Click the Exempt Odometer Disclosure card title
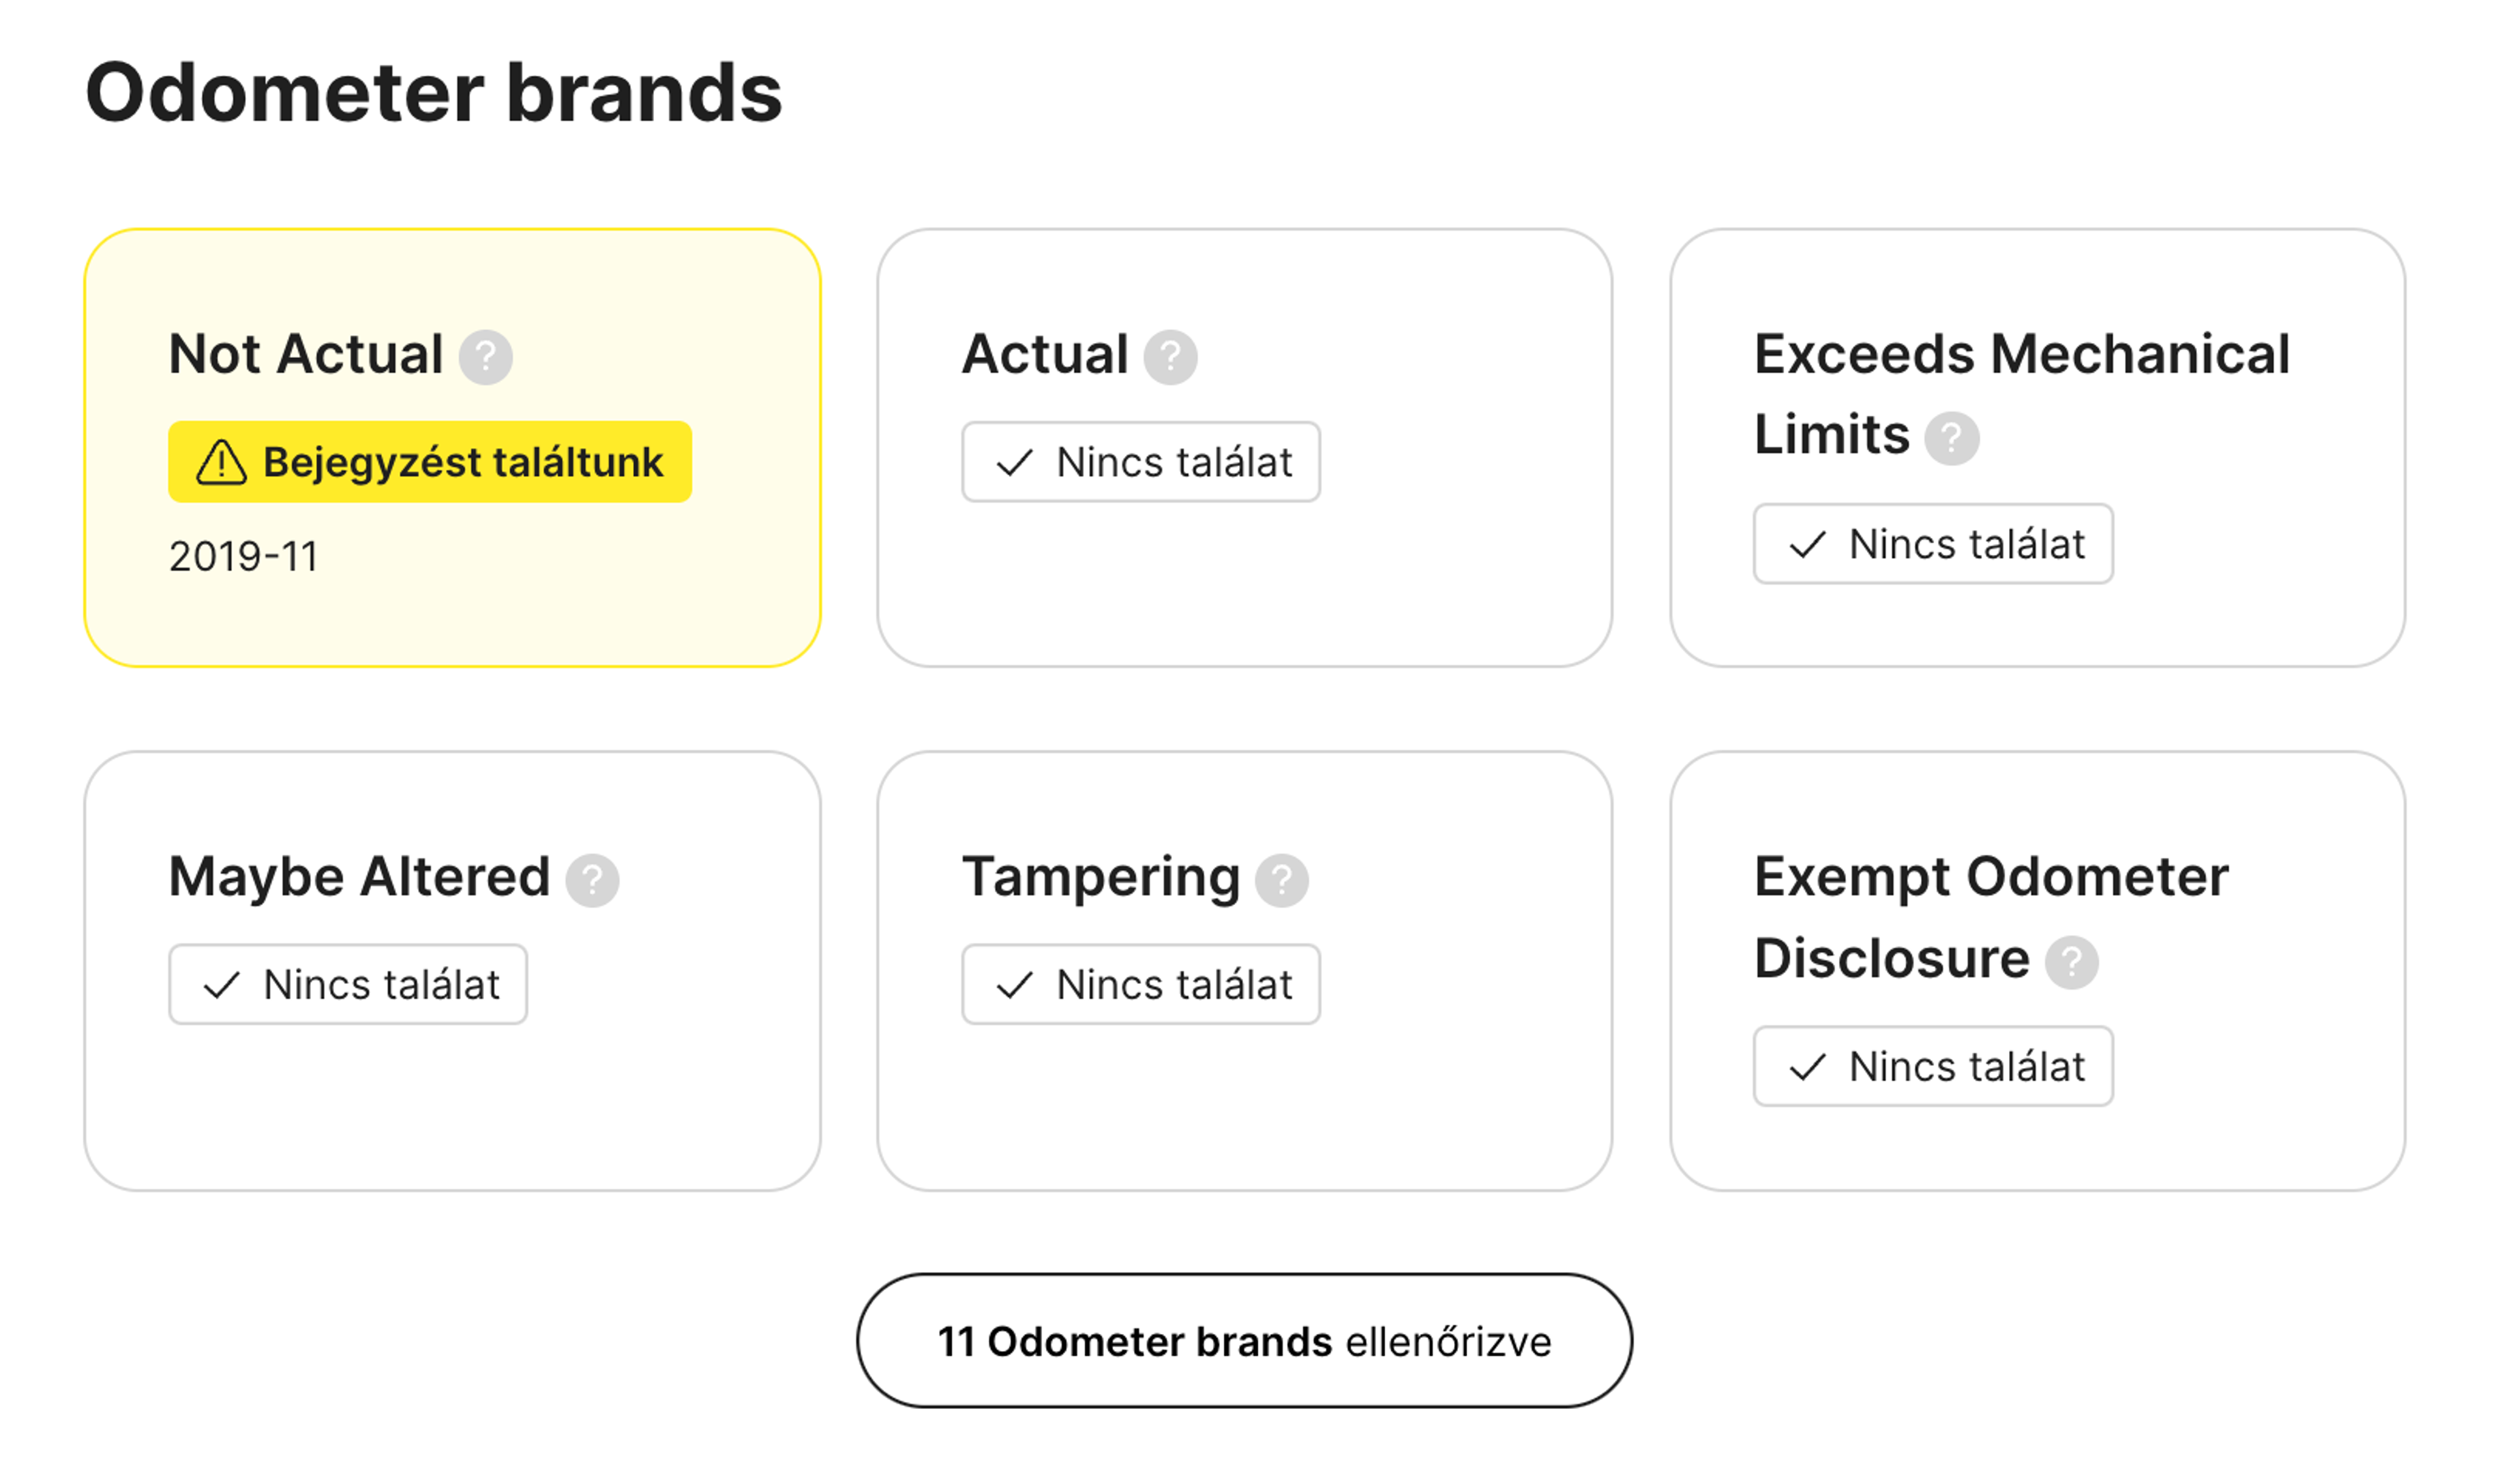The image size is (2504, 1484). (x=1992, y=918)
